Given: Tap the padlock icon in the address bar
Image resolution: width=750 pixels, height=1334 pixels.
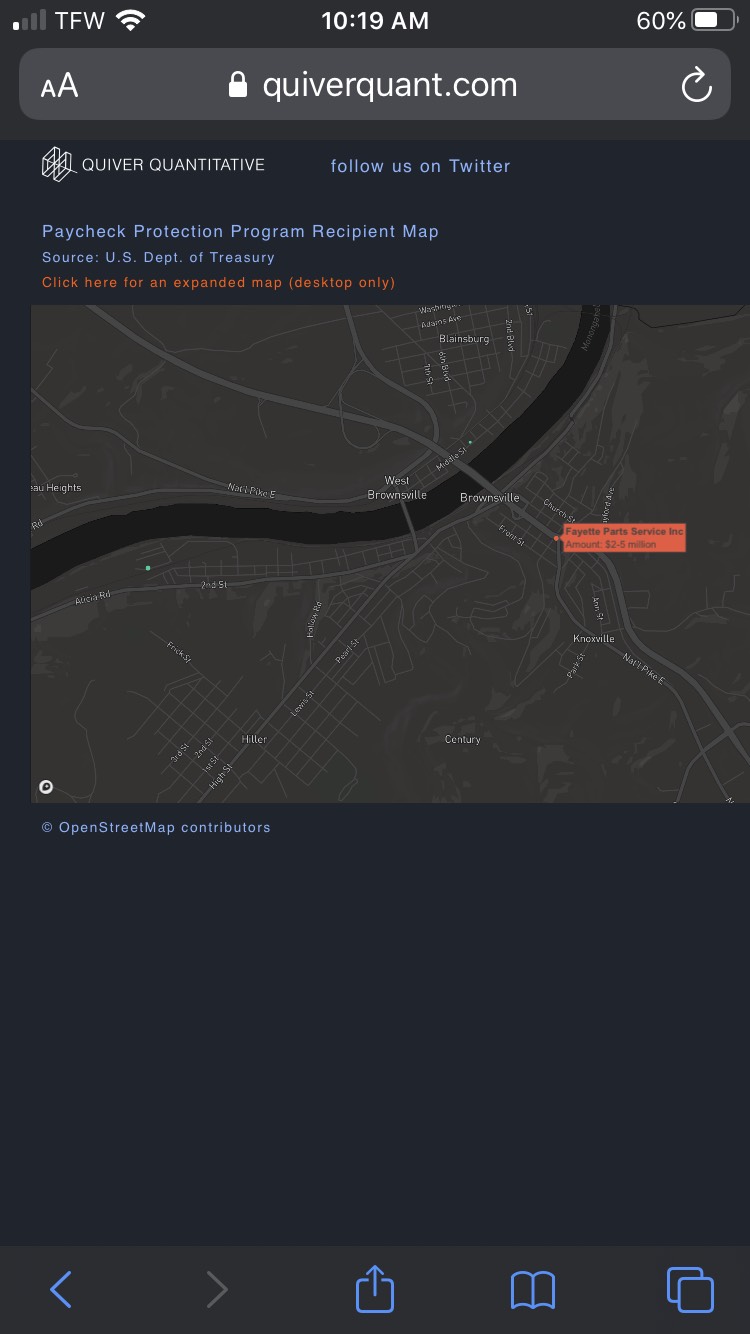Looking at the screenshot, I should click(x=238, y=85).
